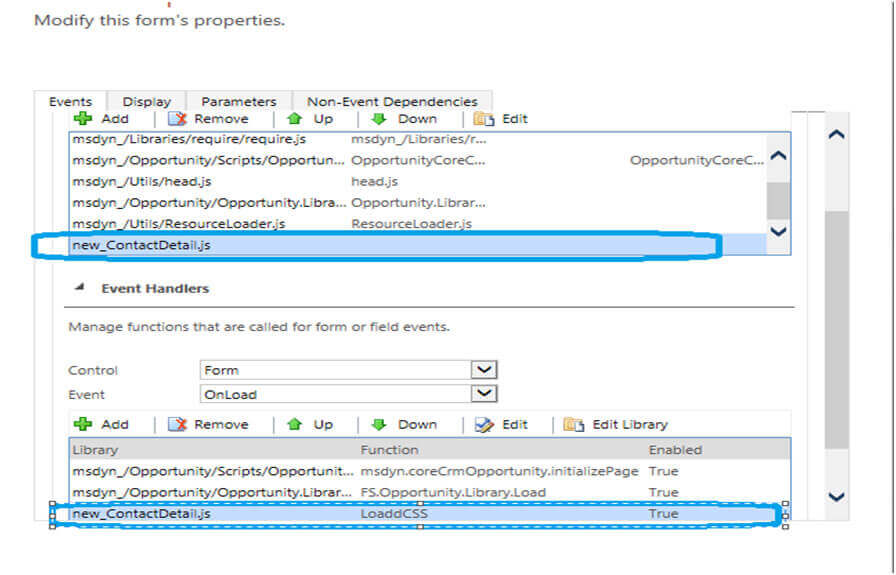
Task: Click the green Add icon in library toolbar
Action: click(83, 118)
